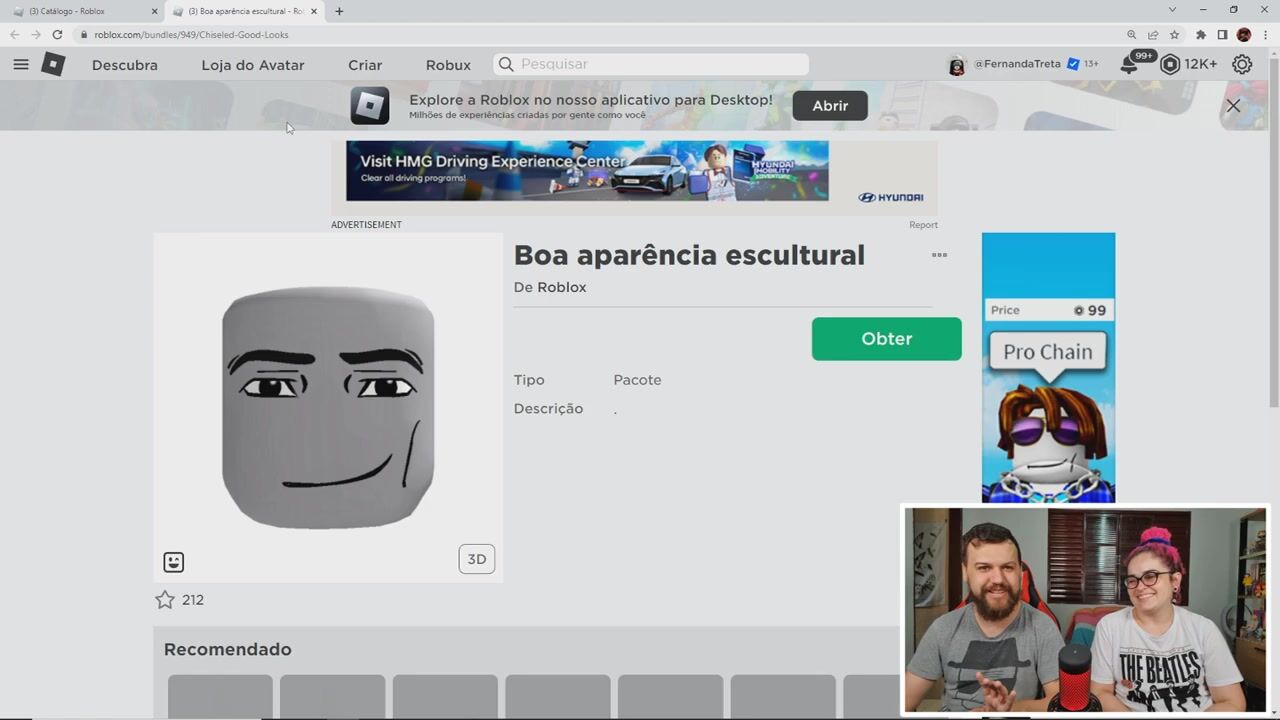1280x720 pixels.
Task: Click the share page icon
Action: [1153, 34]
